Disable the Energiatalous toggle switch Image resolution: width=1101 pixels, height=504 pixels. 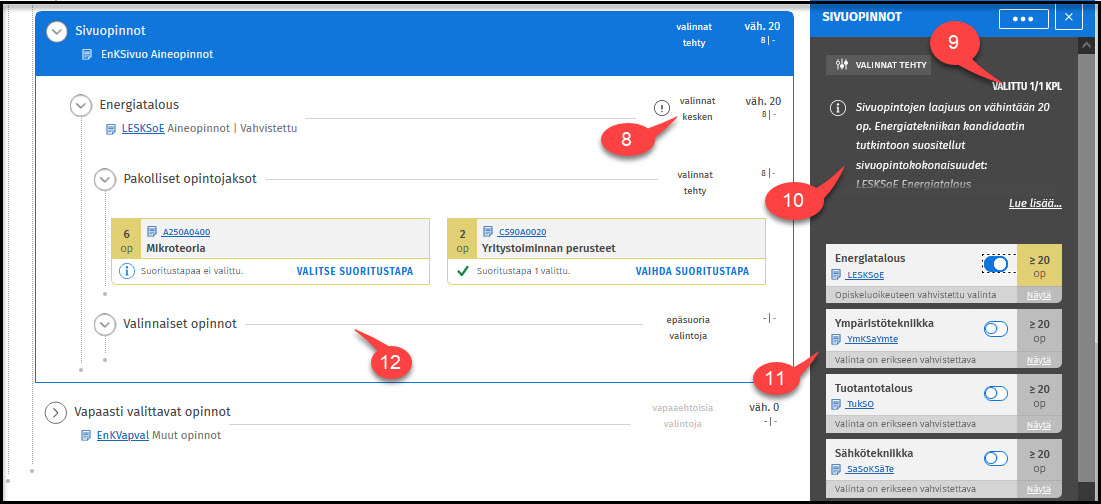tap(996, 263)
